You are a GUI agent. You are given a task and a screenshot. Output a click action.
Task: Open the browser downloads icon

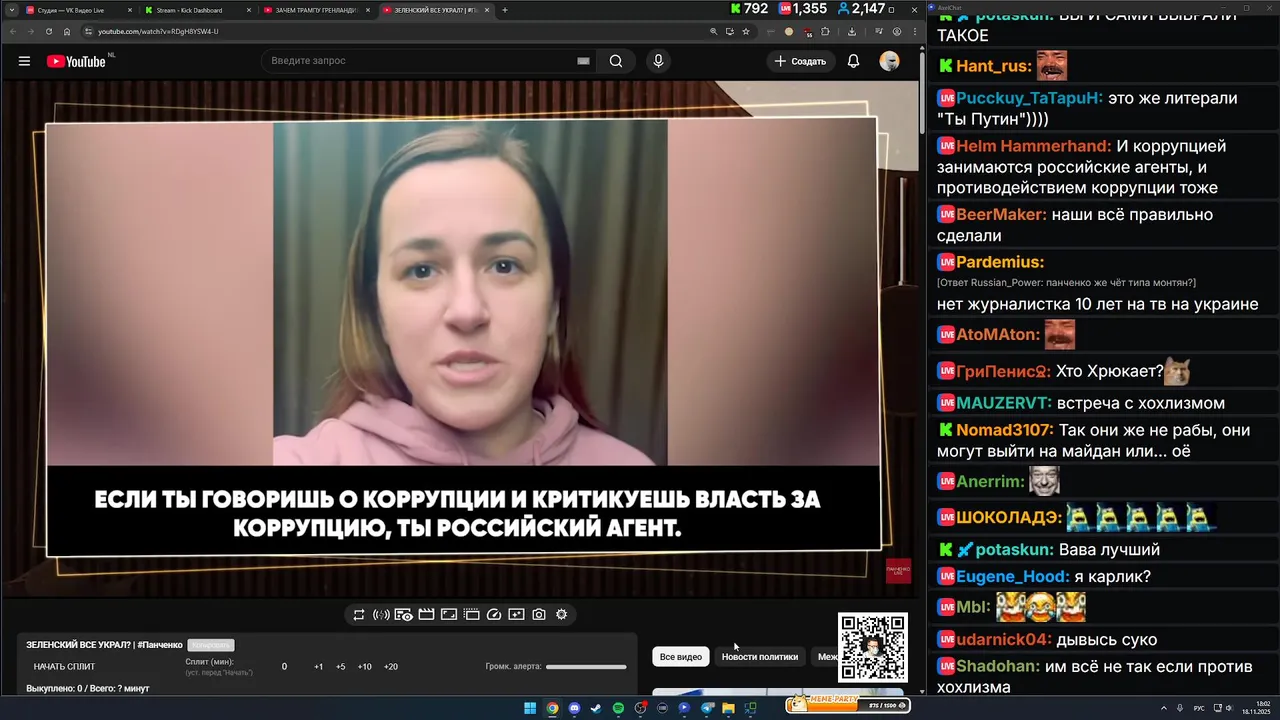point(852,31)
